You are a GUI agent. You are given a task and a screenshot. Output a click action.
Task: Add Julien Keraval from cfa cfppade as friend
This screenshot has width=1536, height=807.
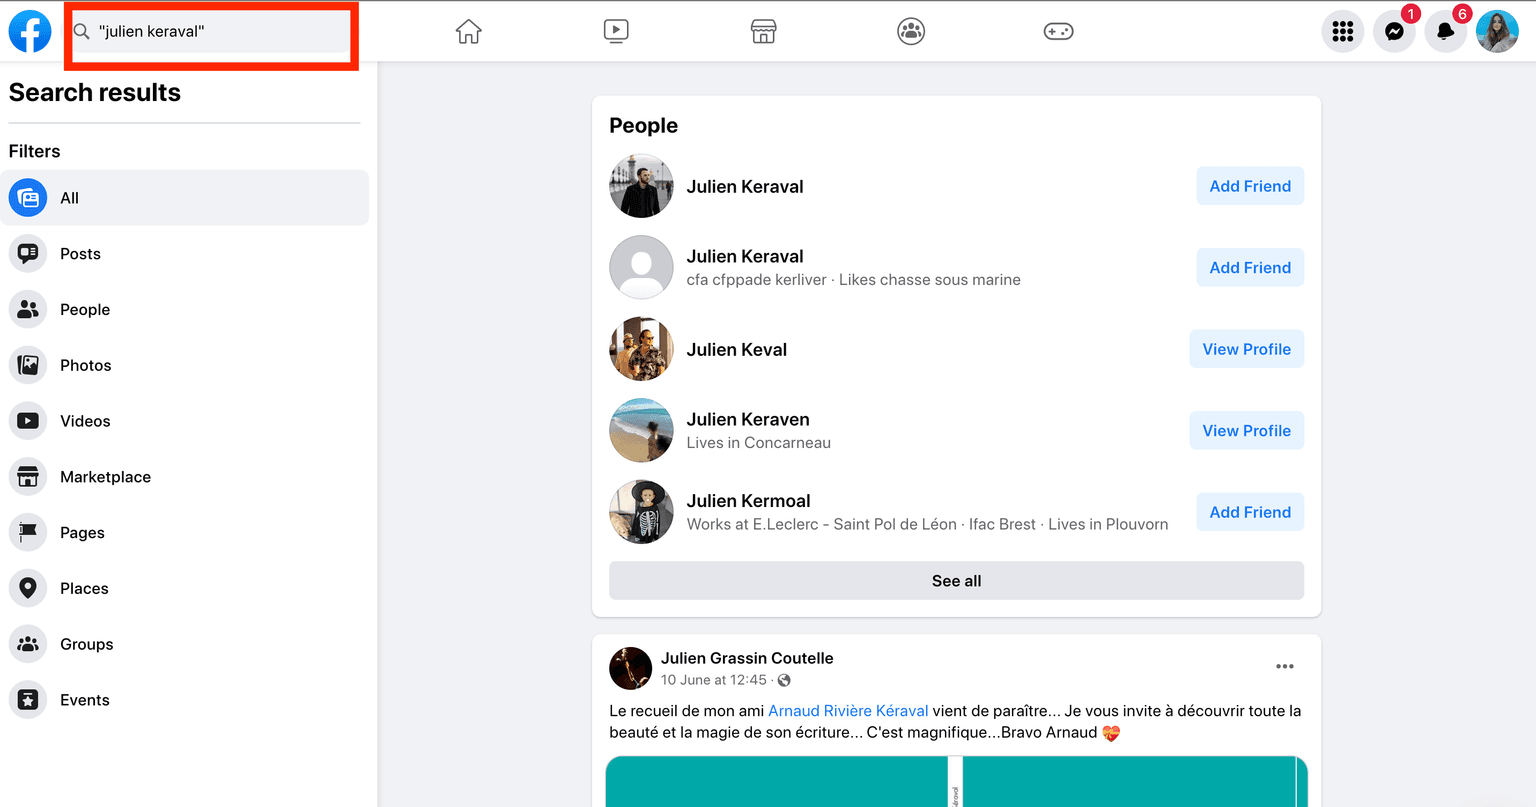[x=1250, y=268]
